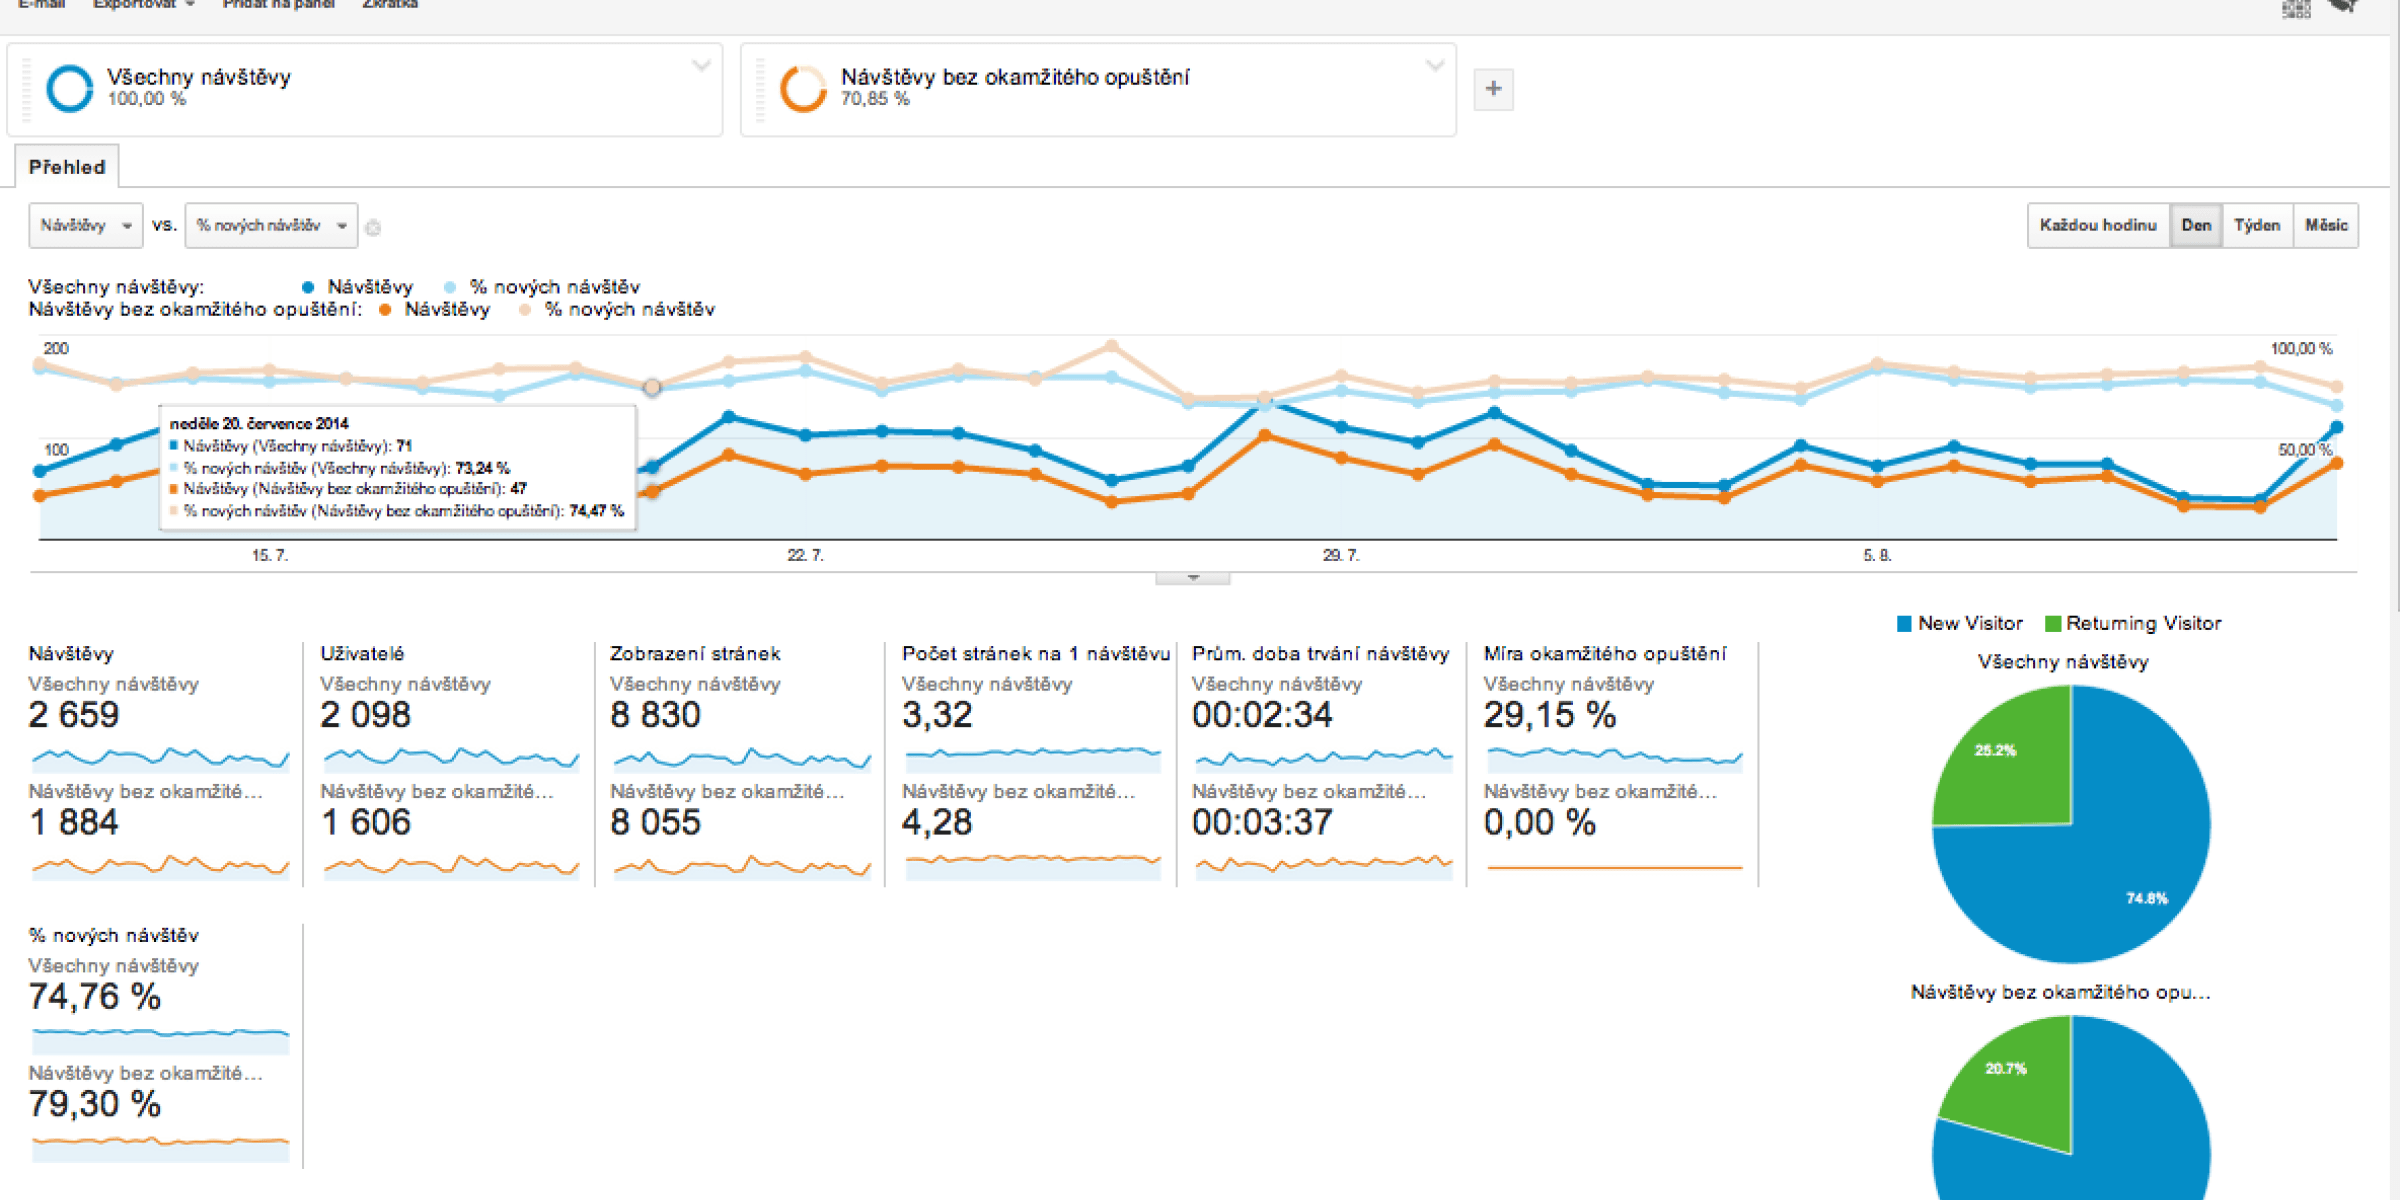Click the graduation cap icon at top right
Image resolution: width=2400 pixels, height=1200 pixels.
(x=2344, y=6)
